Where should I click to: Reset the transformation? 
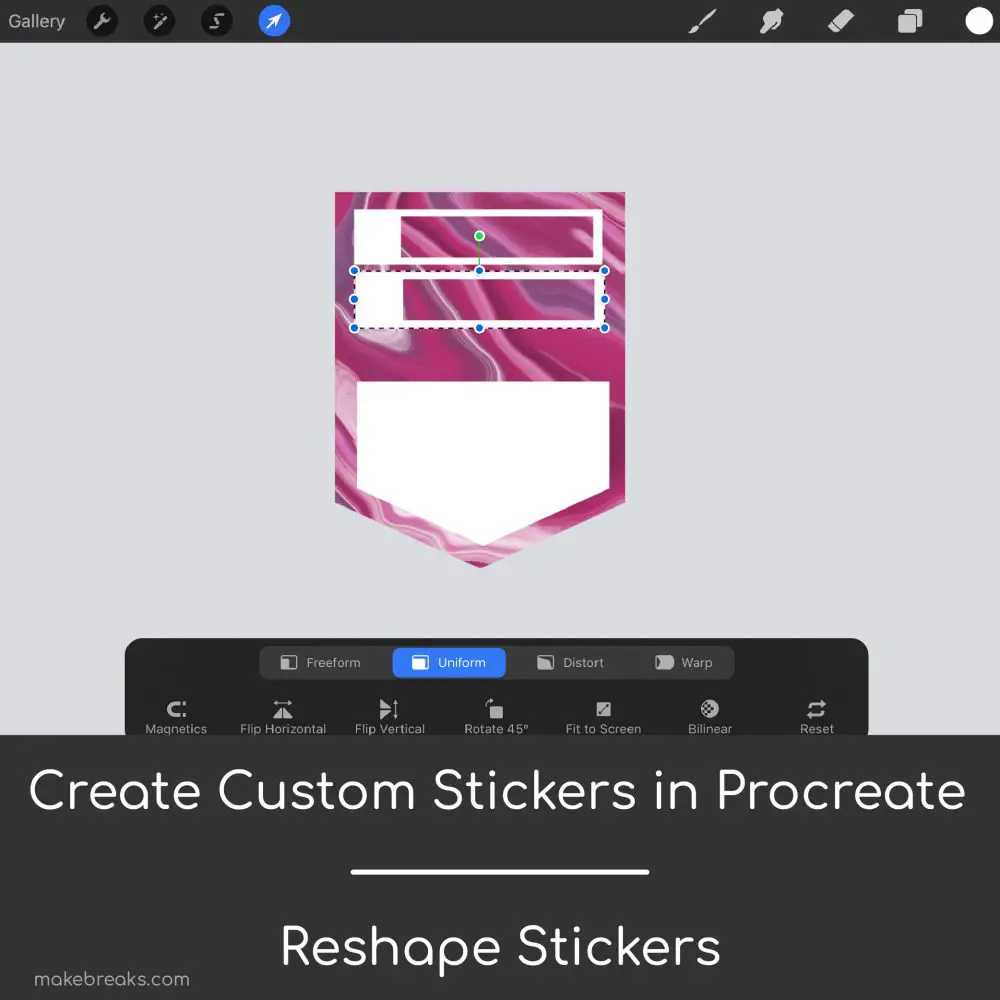point(817,717)
